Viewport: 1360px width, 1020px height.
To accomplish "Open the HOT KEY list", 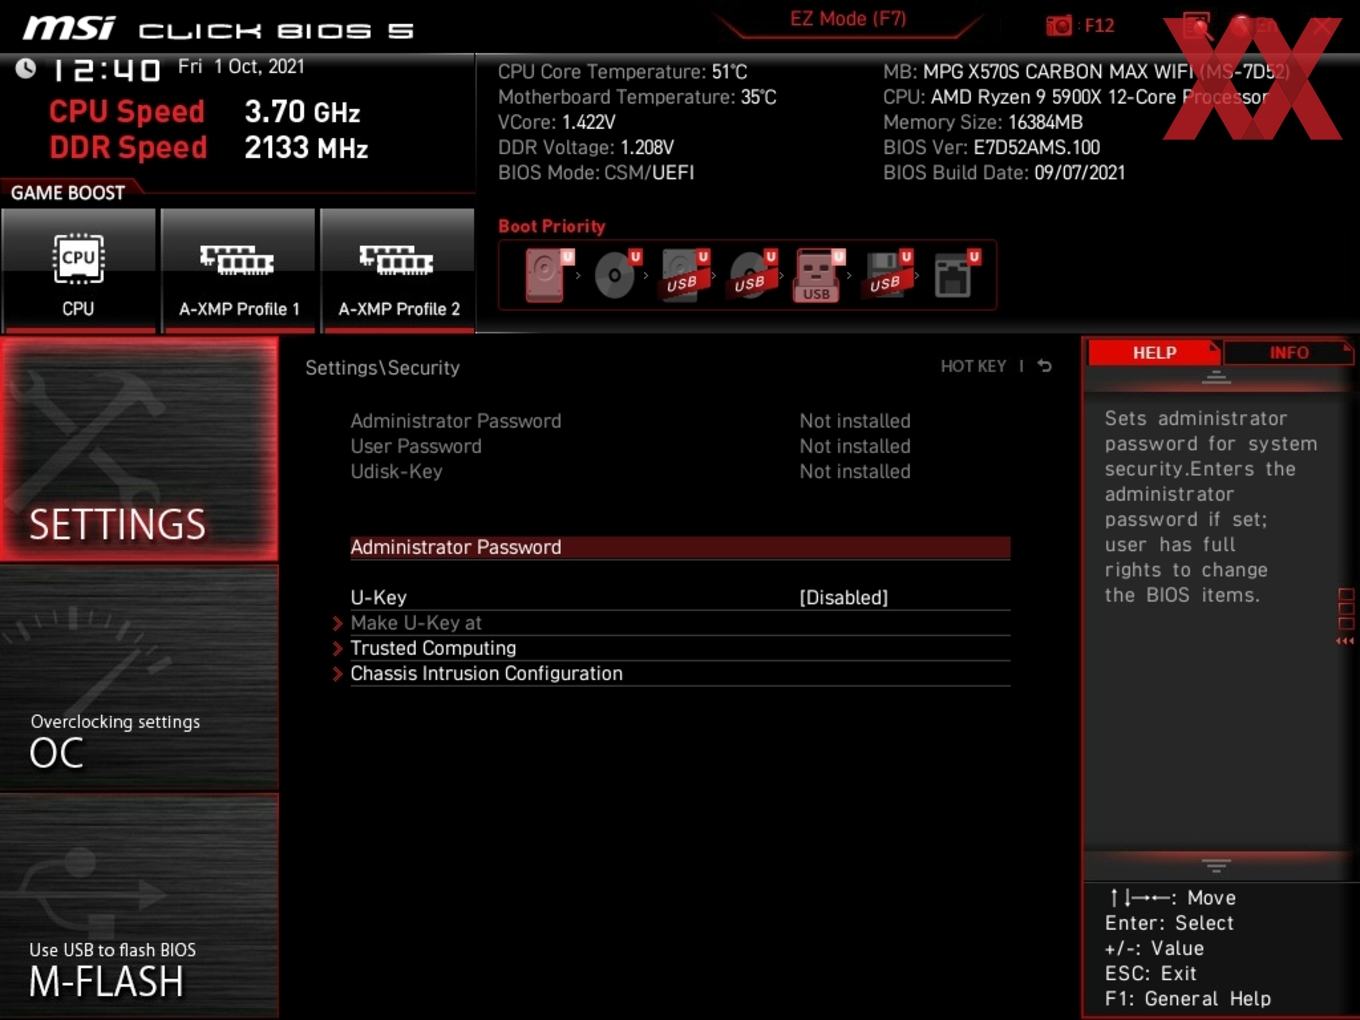I will [973, 366].
